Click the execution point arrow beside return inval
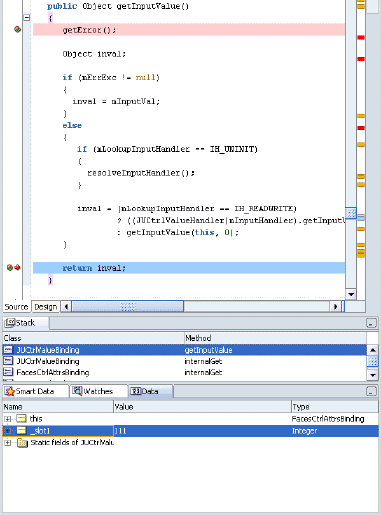This screenshot has height=515, width=381. (x=17, y=268)
